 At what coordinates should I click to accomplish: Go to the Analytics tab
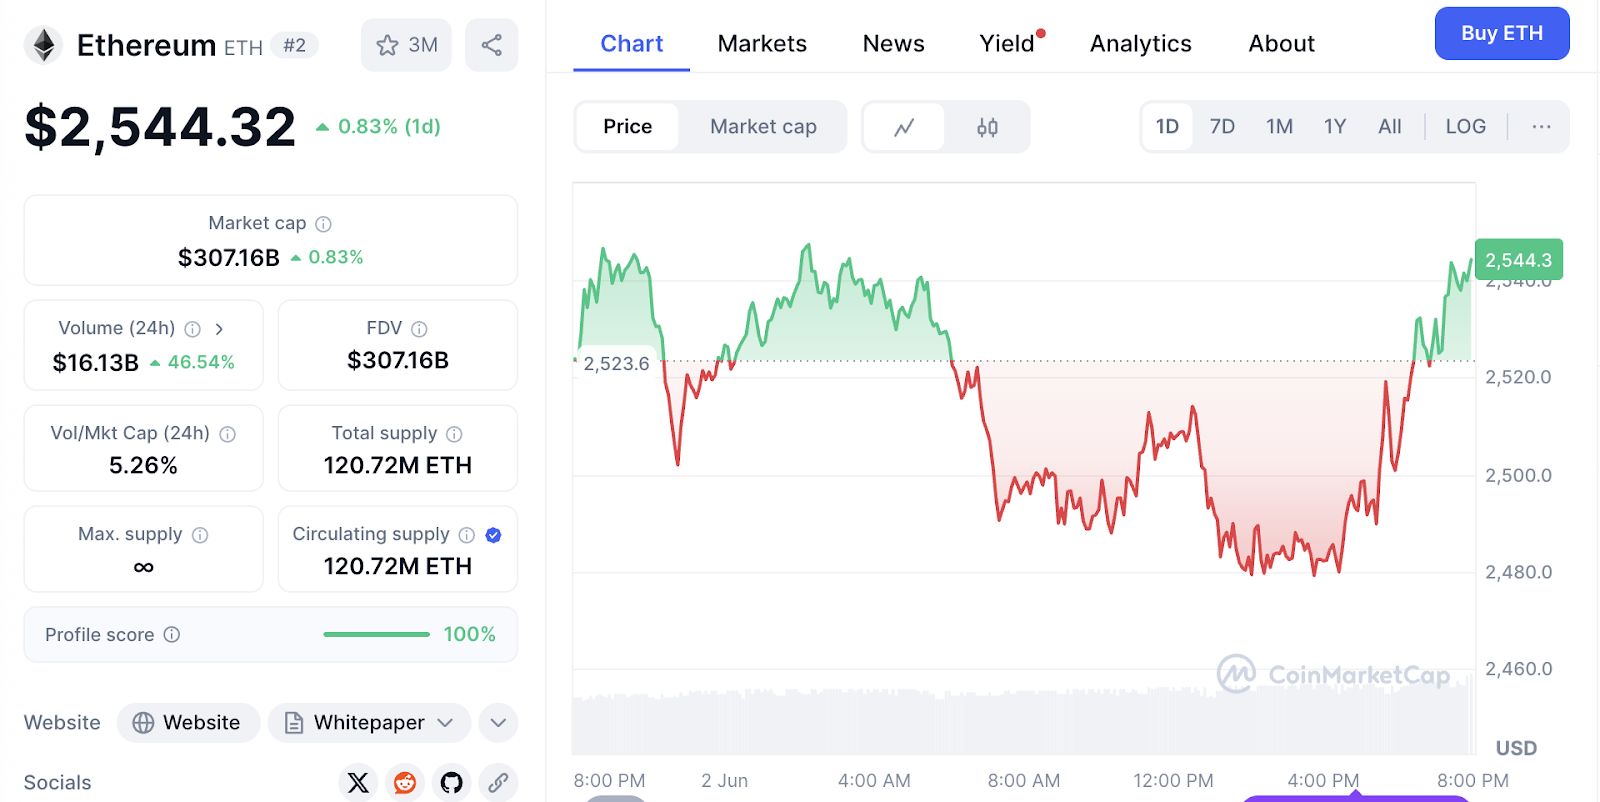(x=1140, y=44)
